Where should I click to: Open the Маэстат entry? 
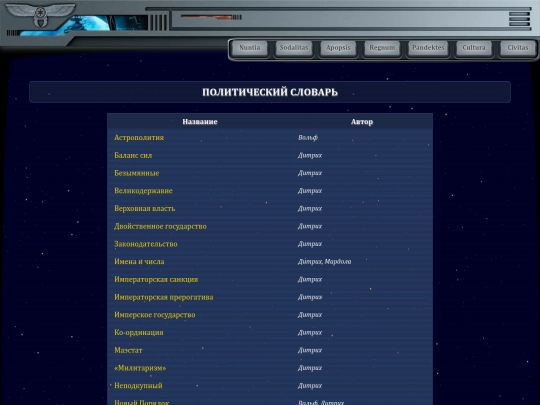coord(128,350)
